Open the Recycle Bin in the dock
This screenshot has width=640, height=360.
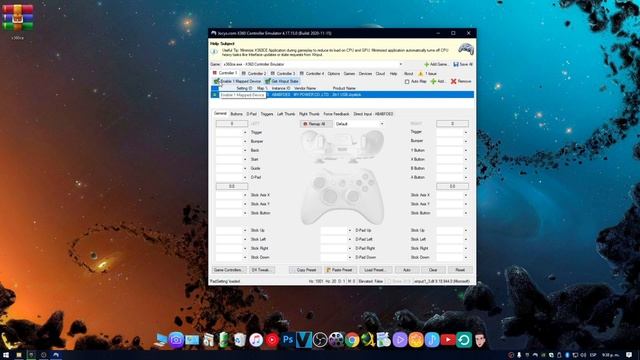240,340
